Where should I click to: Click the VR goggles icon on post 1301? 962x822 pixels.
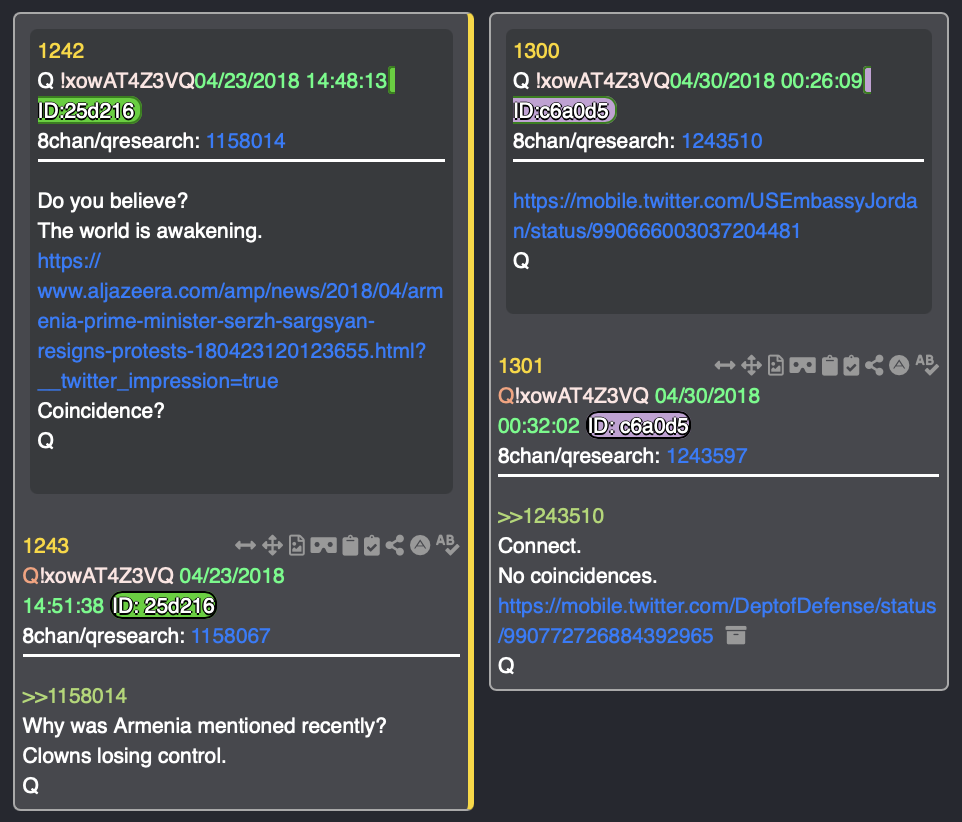click(x=802, y=365)
